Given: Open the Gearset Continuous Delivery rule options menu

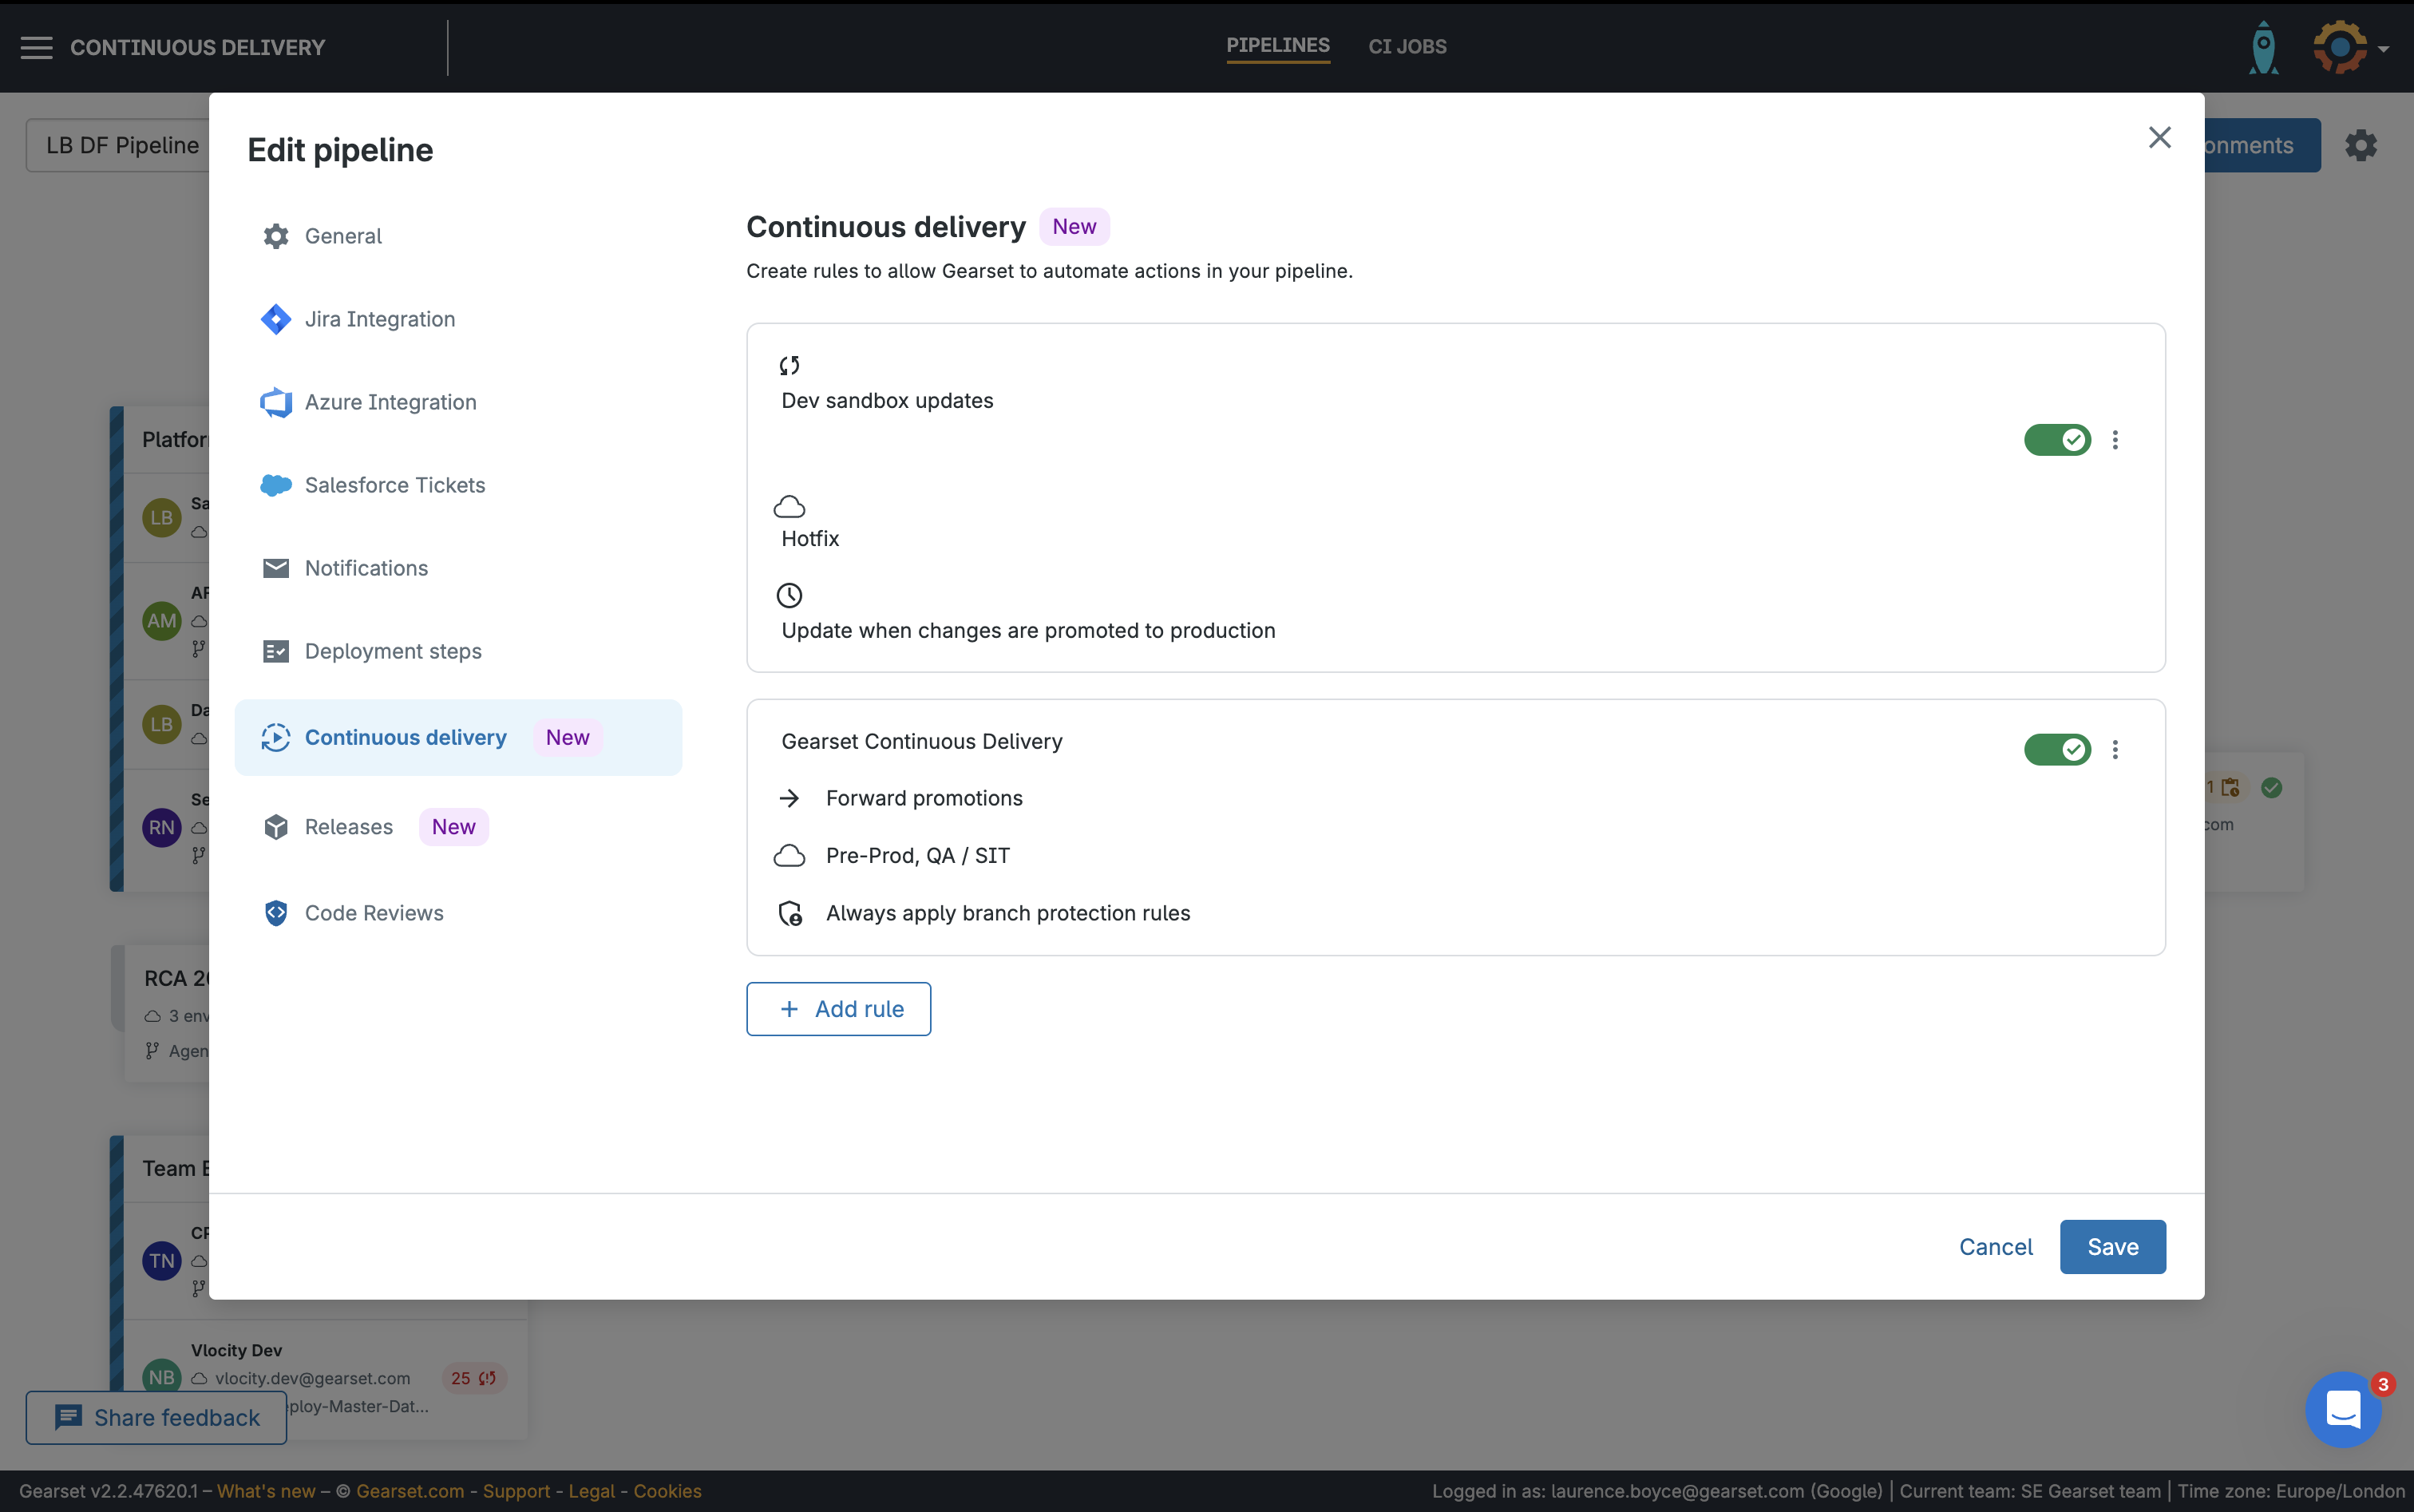Looking at the screenshot, I should (x=2115, y=750).
